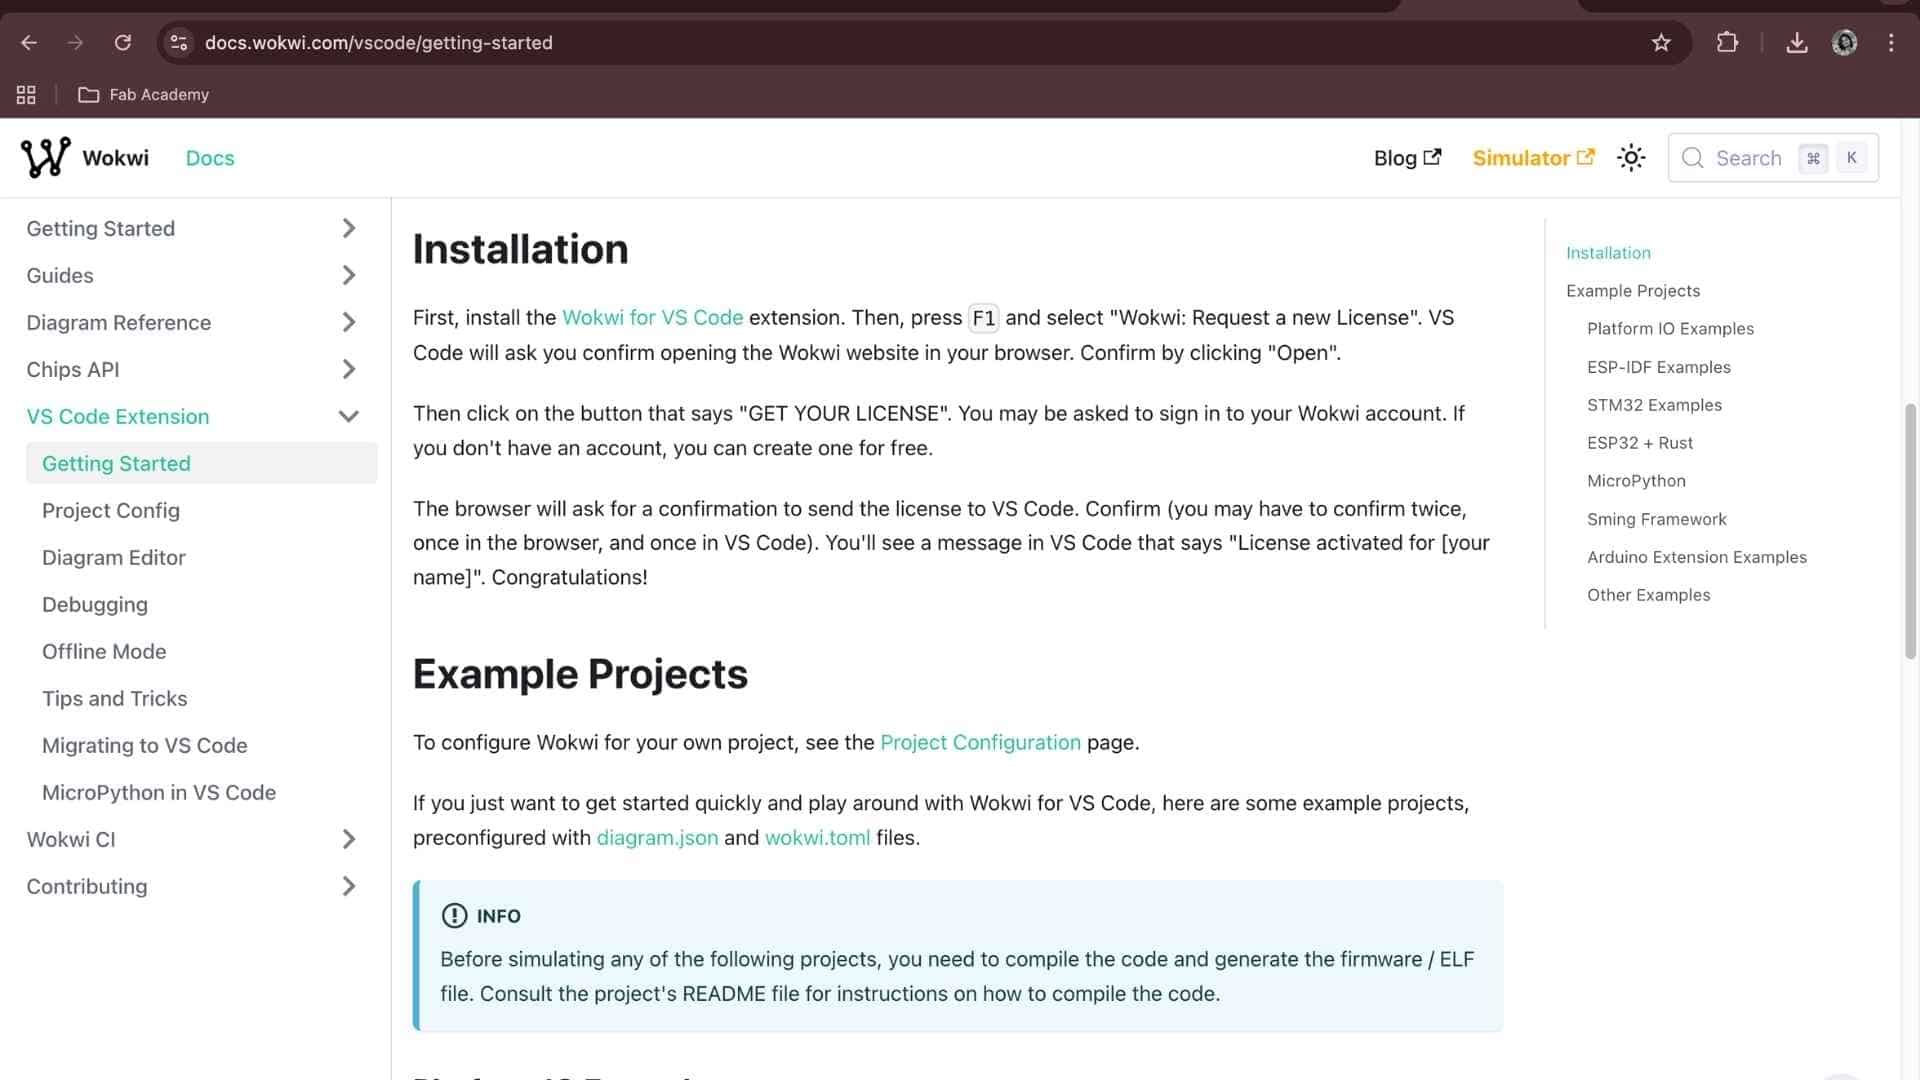Screen dimensions: 1920x1080
Task: Click the site info icon in address bar
Action: tap(179, 43)
